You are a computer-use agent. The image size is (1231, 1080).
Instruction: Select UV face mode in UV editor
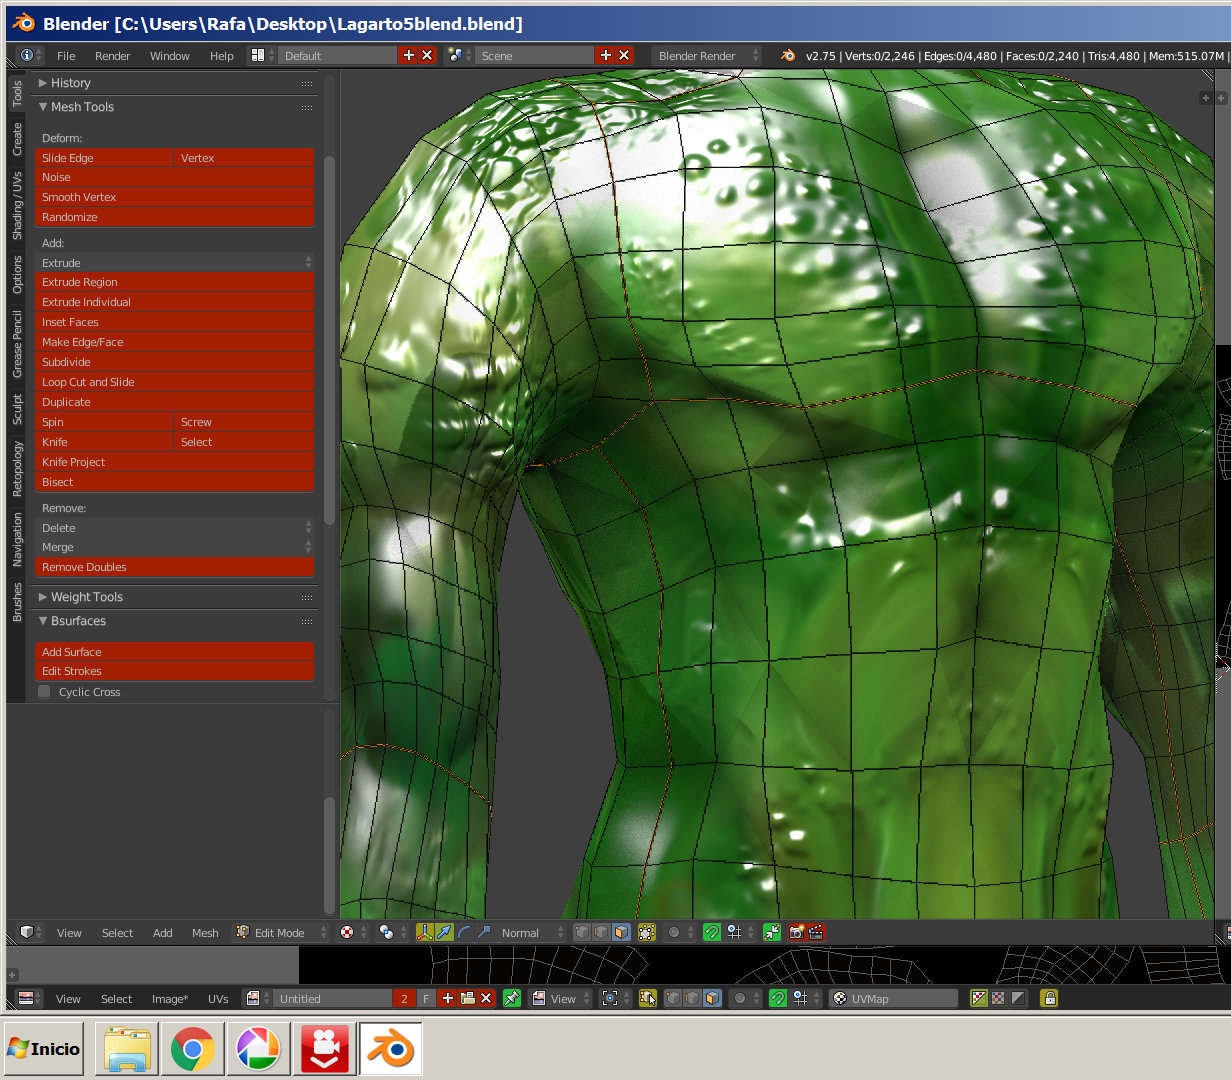coord(712,998)
